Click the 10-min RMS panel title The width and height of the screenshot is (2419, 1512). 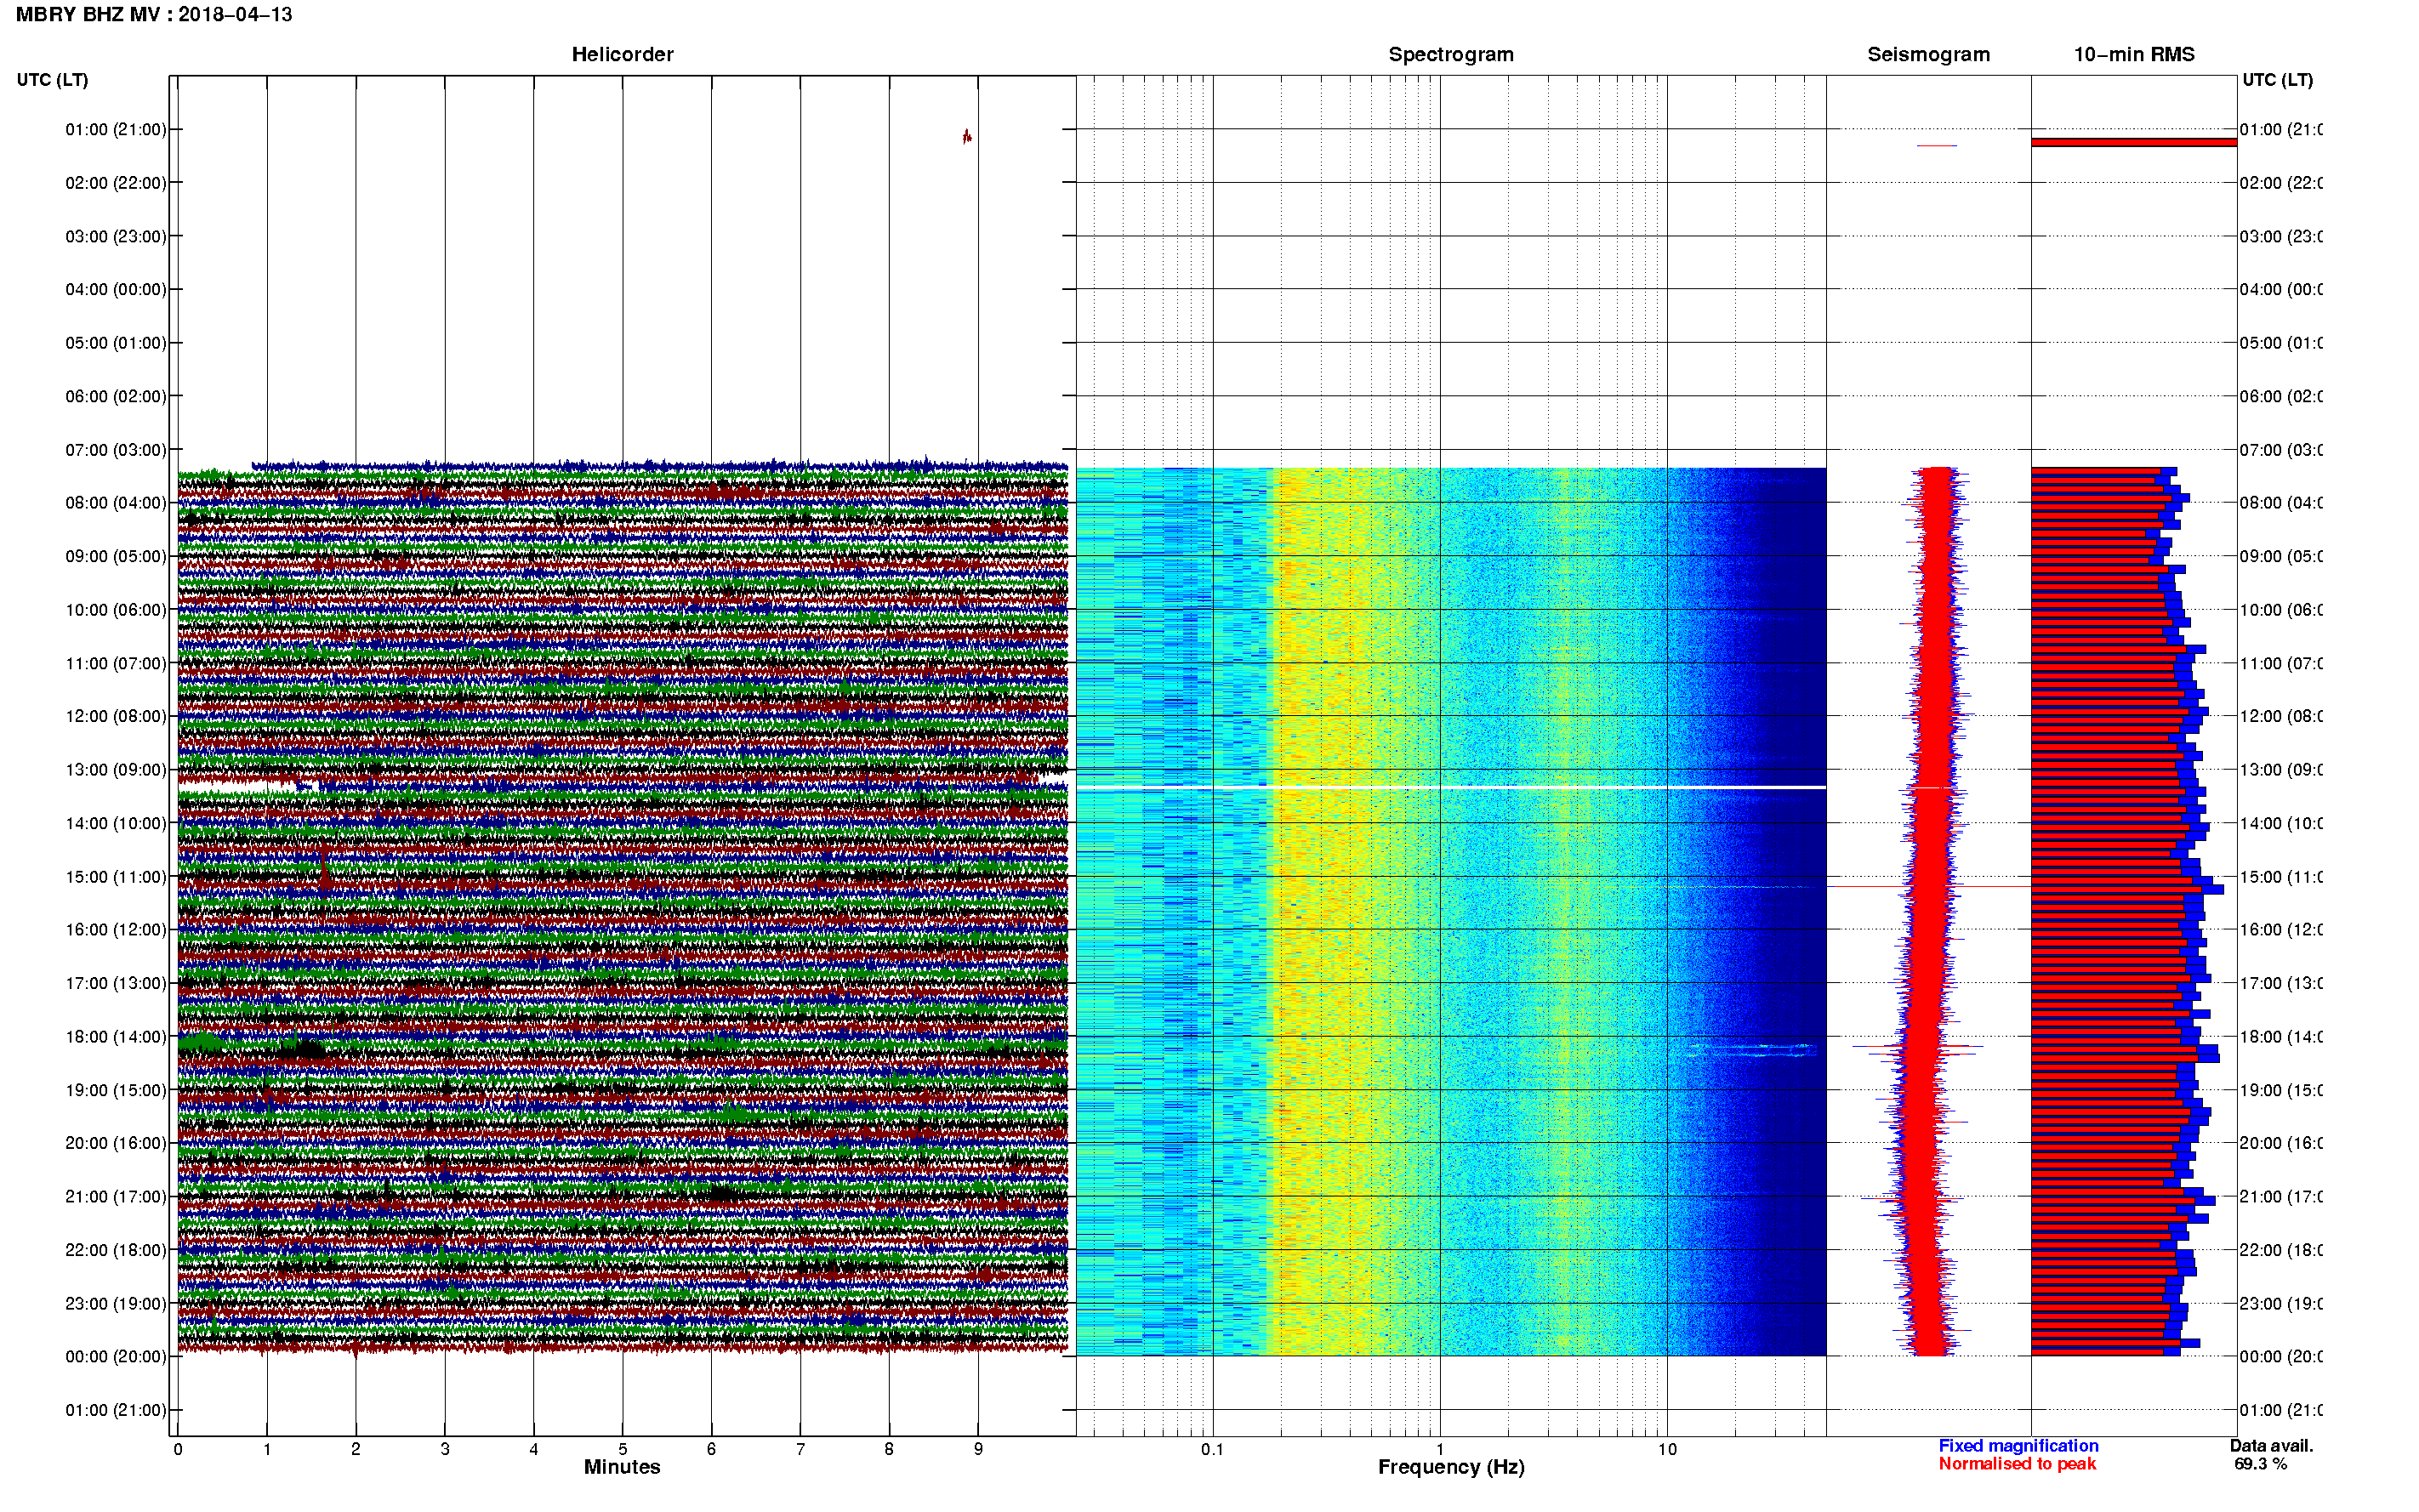pyautogui.click(x=2133, y=55)
